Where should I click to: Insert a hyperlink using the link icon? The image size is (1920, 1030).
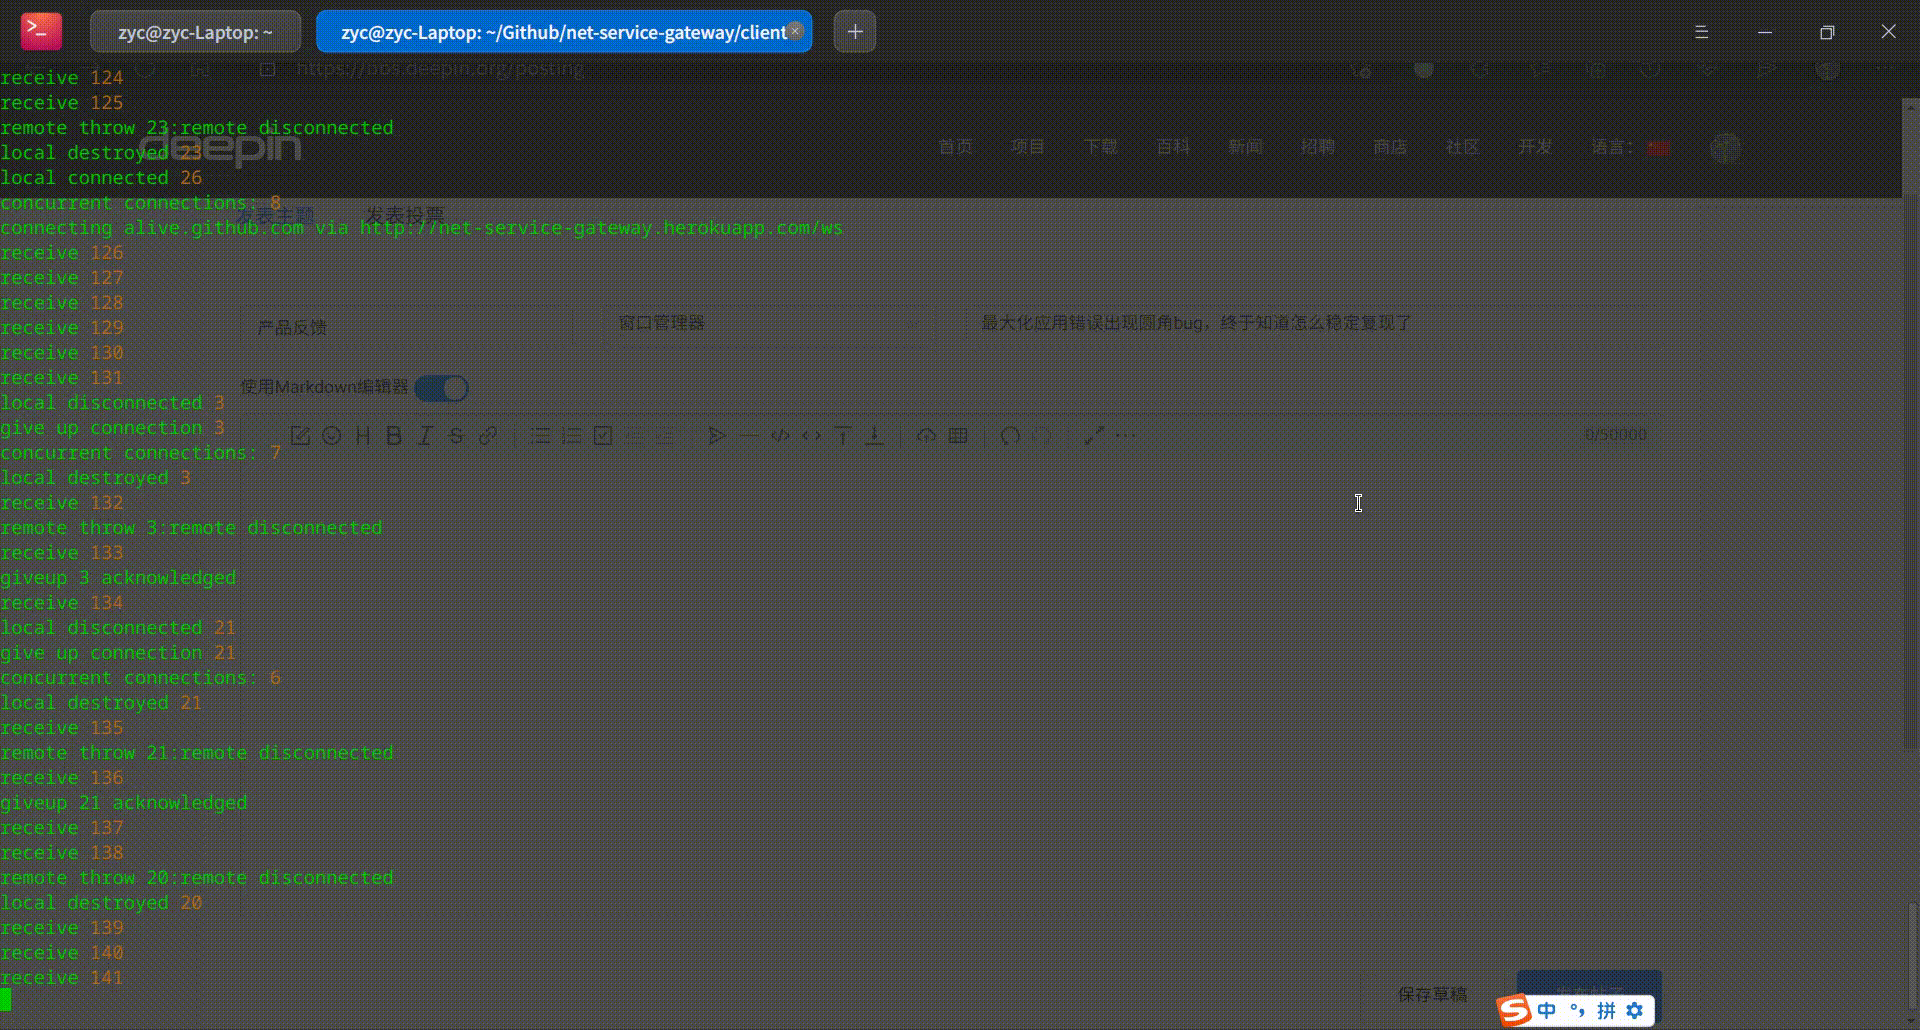(x=487, y=435)
